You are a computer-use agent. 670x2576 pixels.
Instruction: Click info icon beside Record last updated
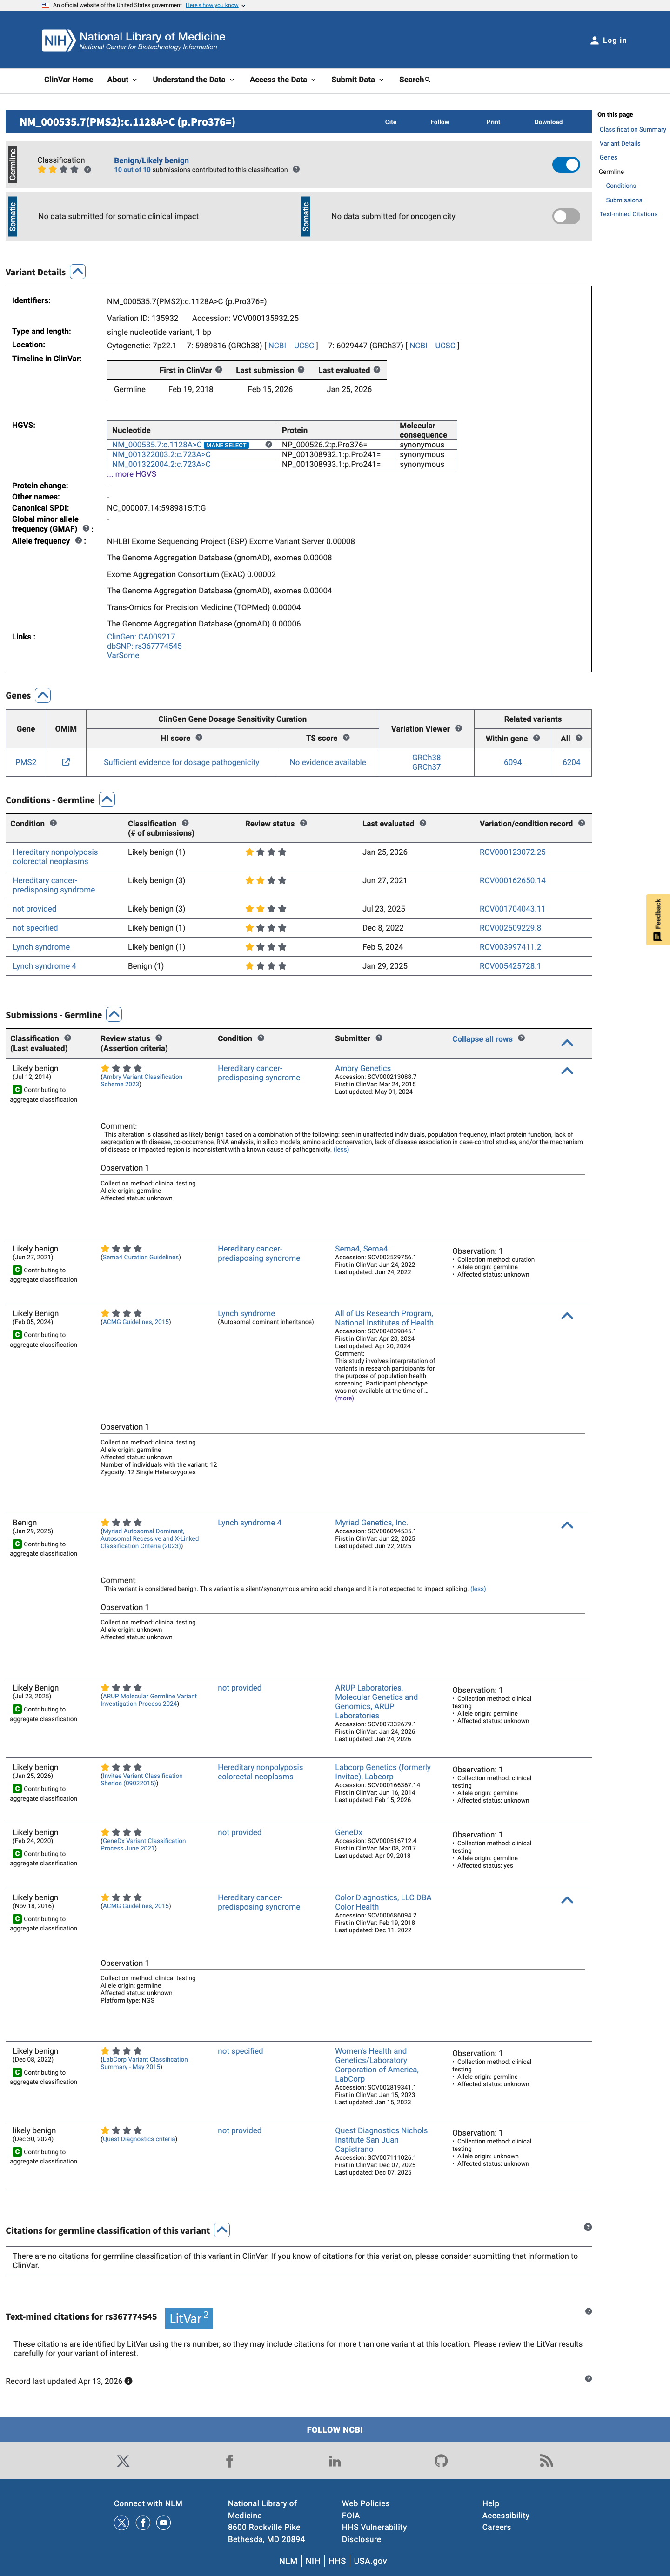(128, 2381)
